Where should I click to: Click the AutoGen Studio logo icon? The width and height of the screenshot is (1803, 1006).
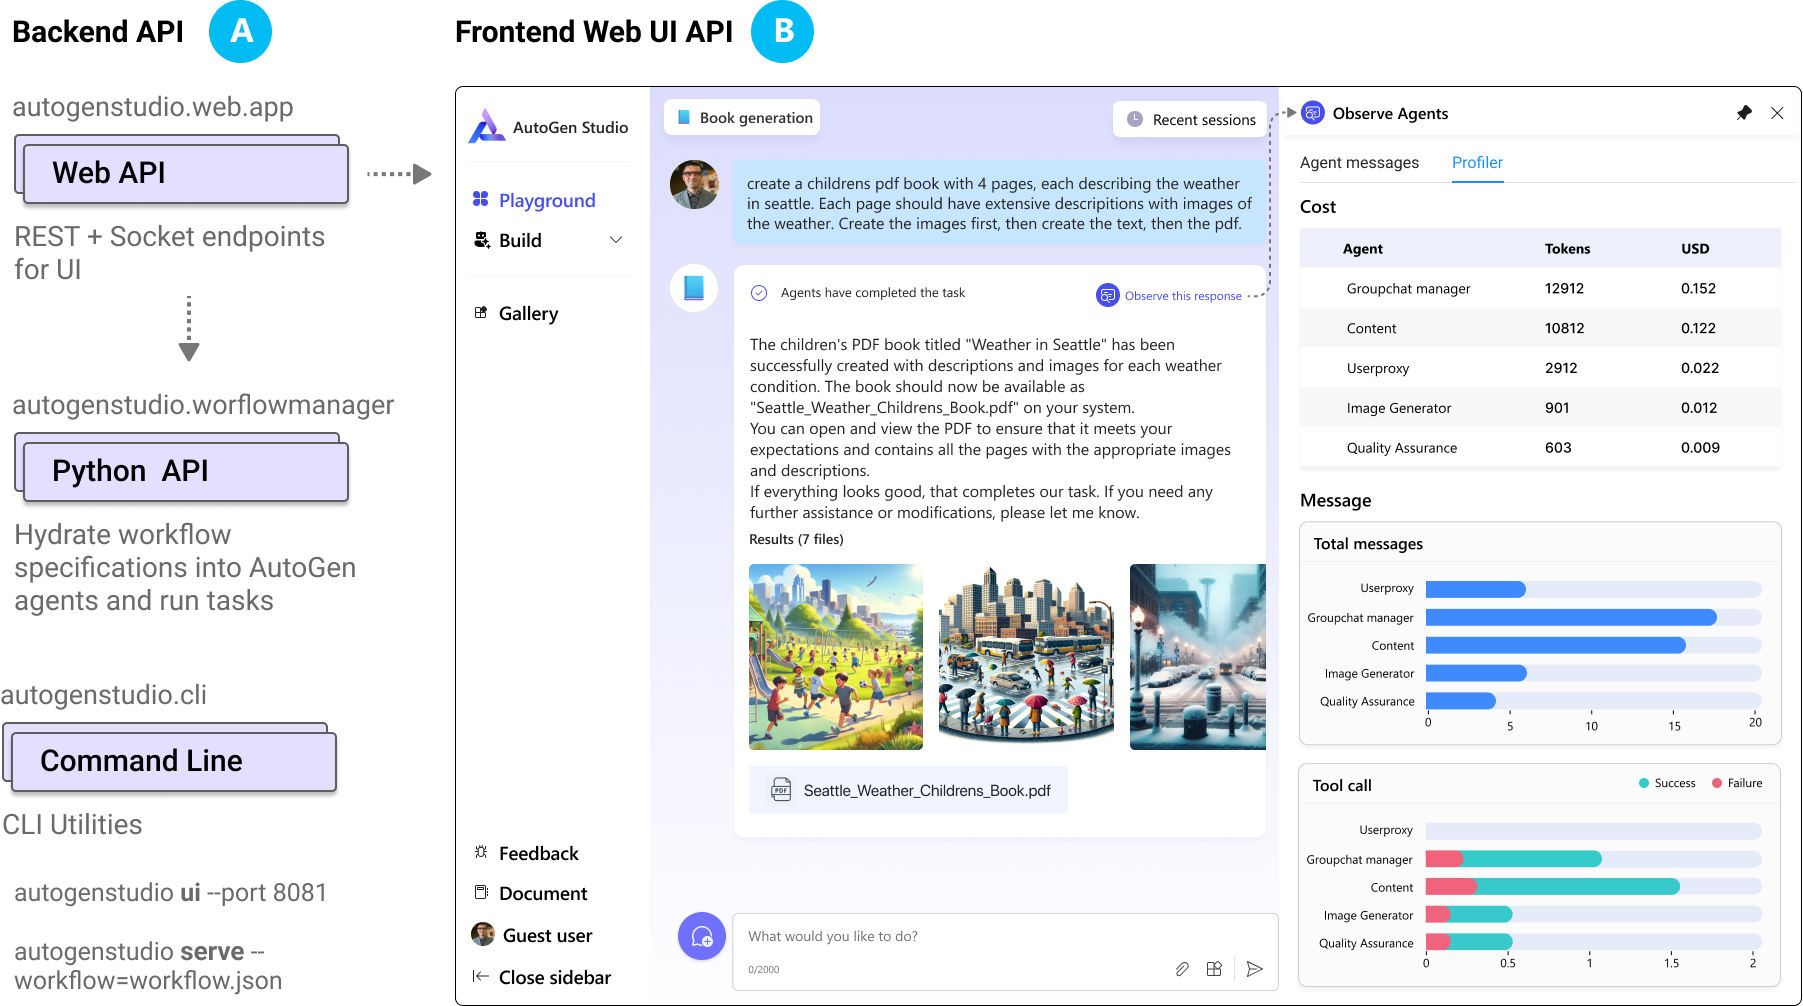click(487, 126)
